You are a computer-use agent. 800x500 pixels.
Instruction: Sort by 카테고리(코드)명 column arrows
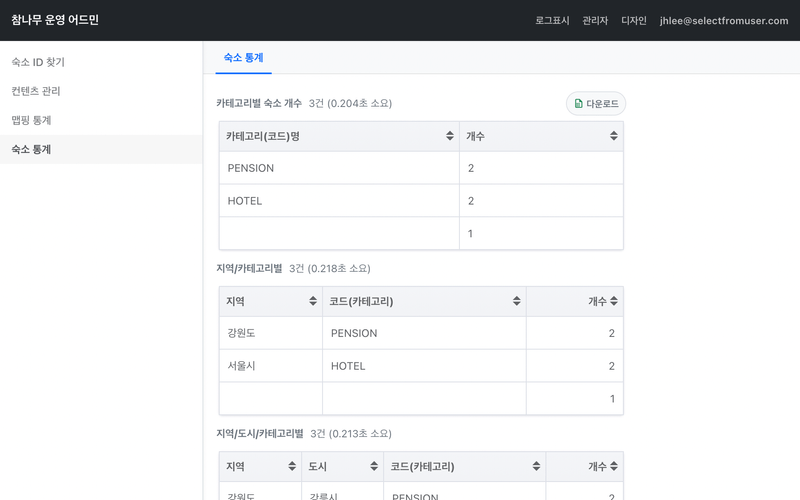[x=450, y=136]
